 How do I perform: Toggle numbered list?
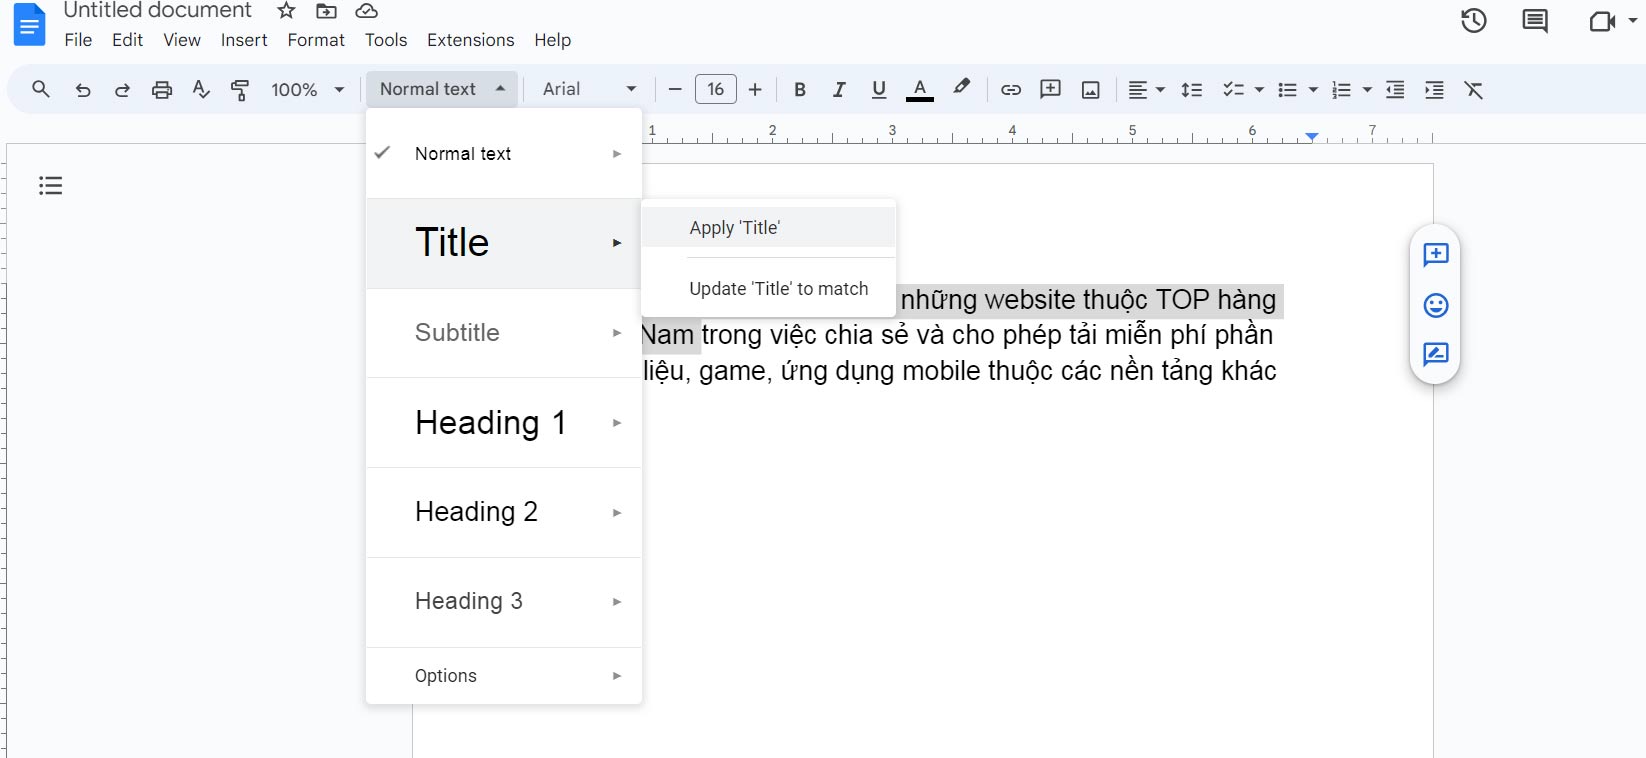coord(1342,90)
